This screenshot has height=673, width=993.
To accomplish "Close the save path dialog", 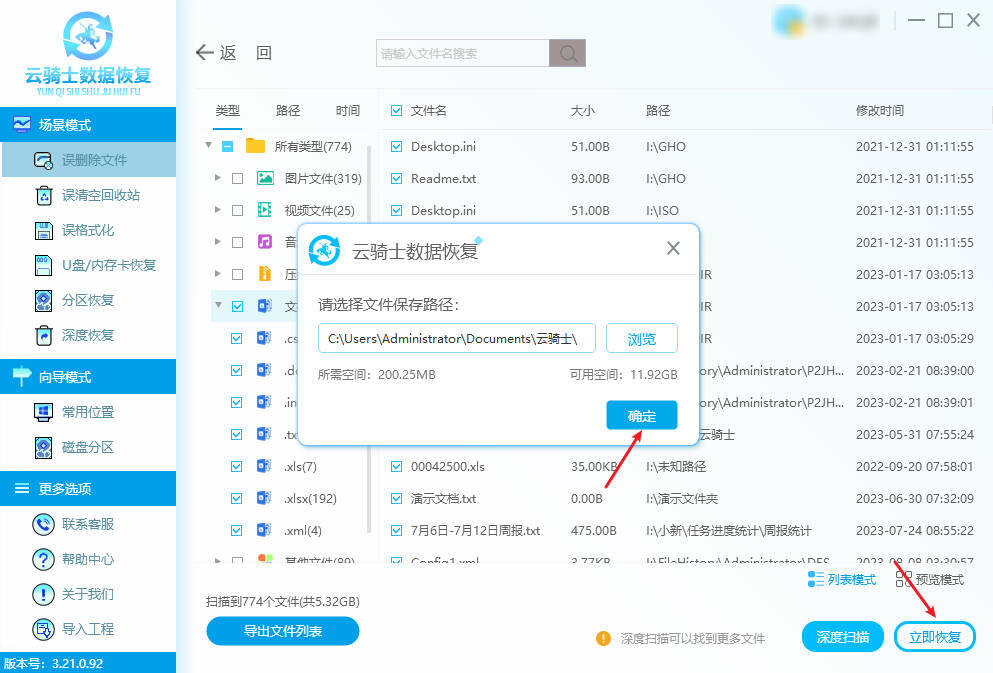I will 673,248.
